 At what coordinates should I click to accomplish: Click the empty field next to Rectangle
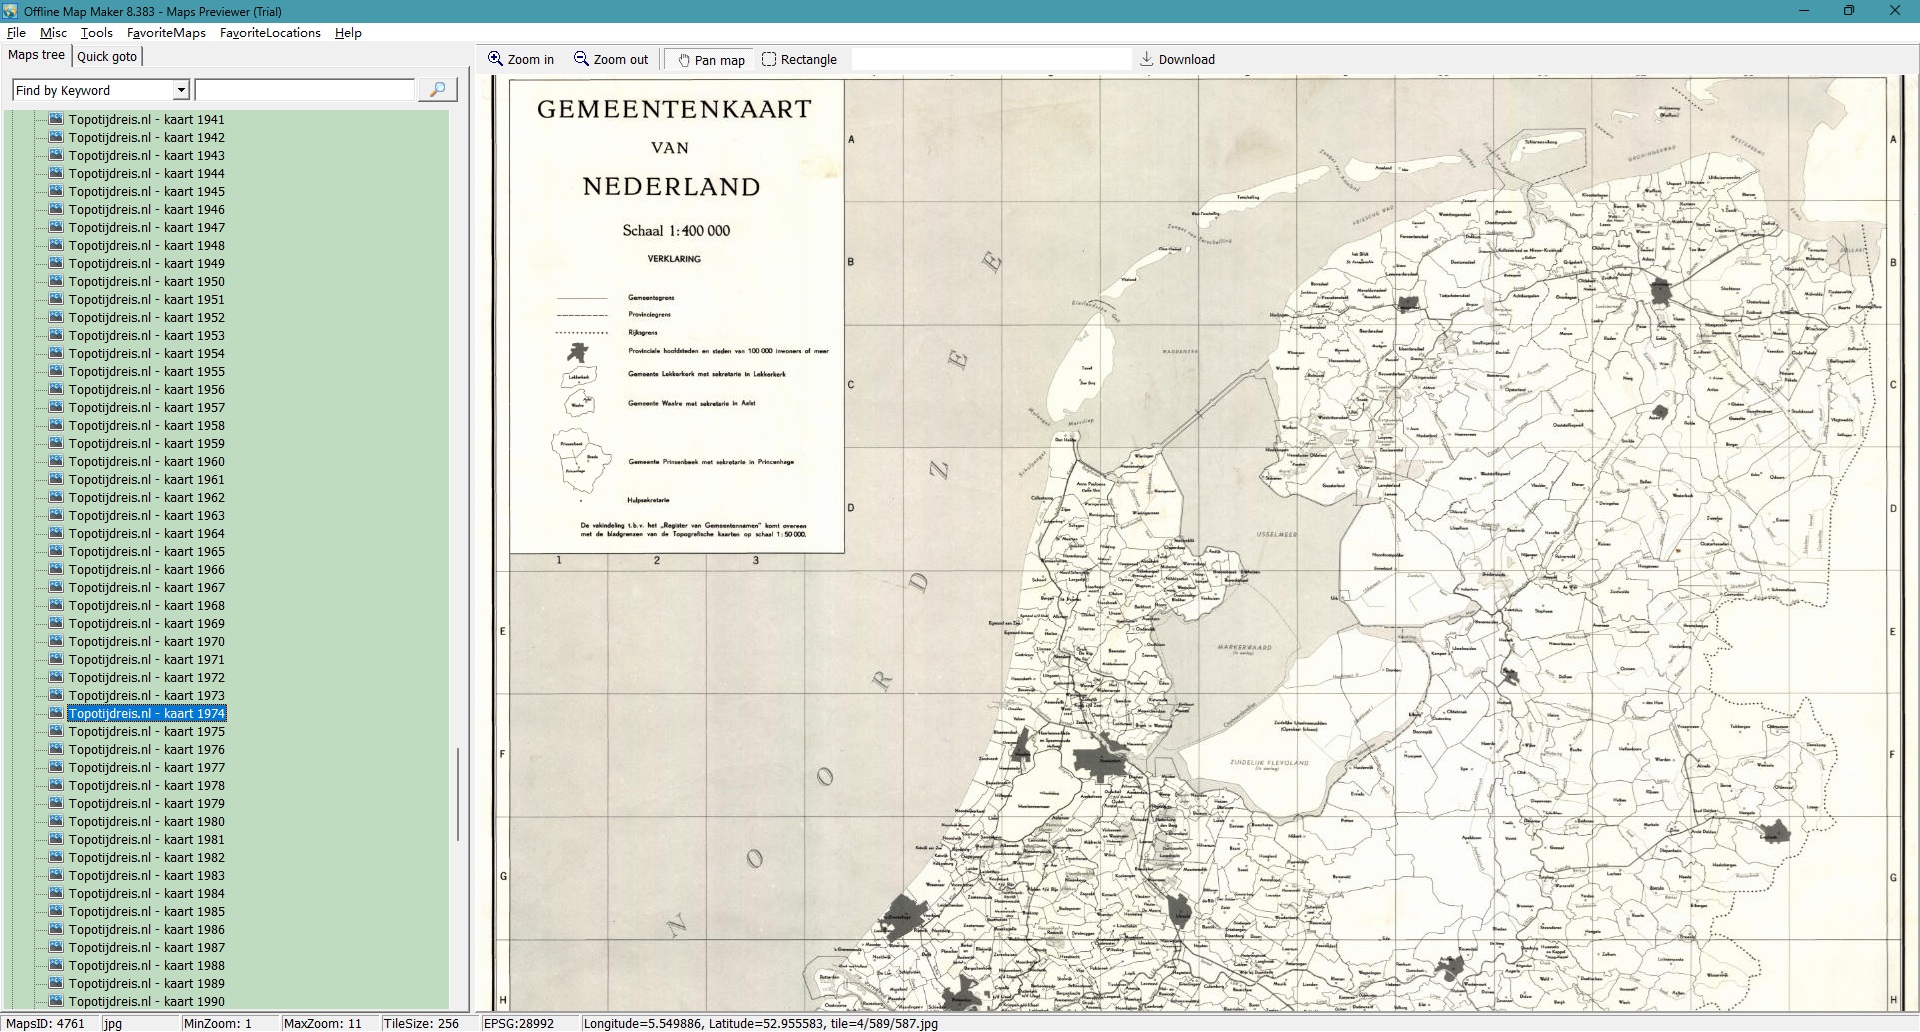[990, 60]
